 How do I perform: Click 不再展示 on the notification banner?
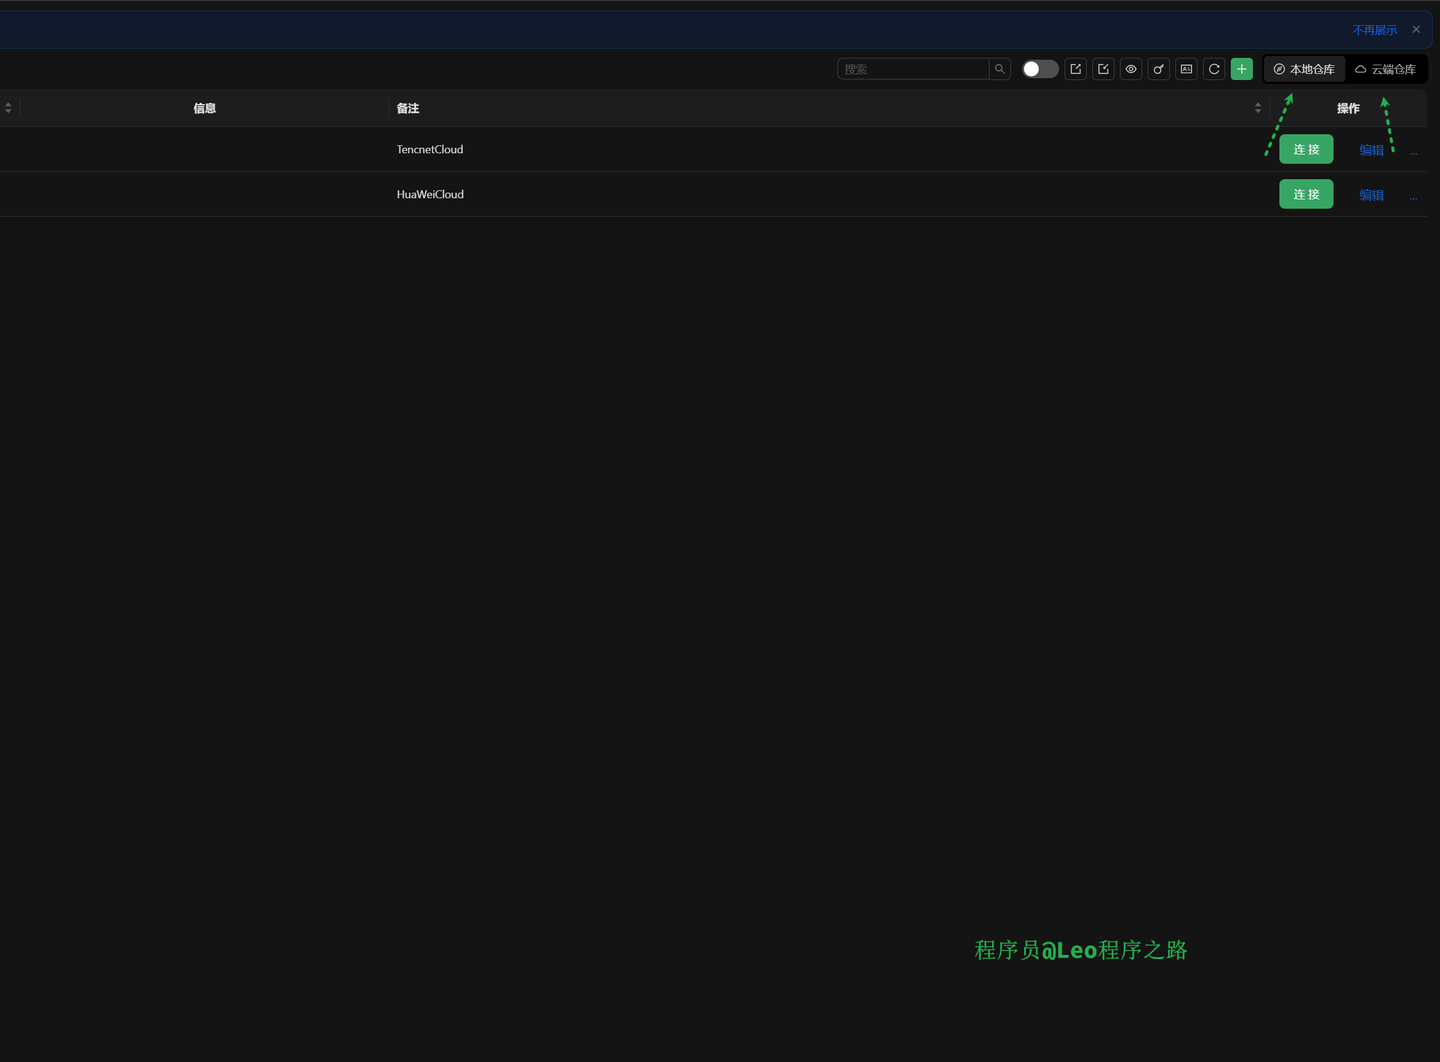[1375, 29]
